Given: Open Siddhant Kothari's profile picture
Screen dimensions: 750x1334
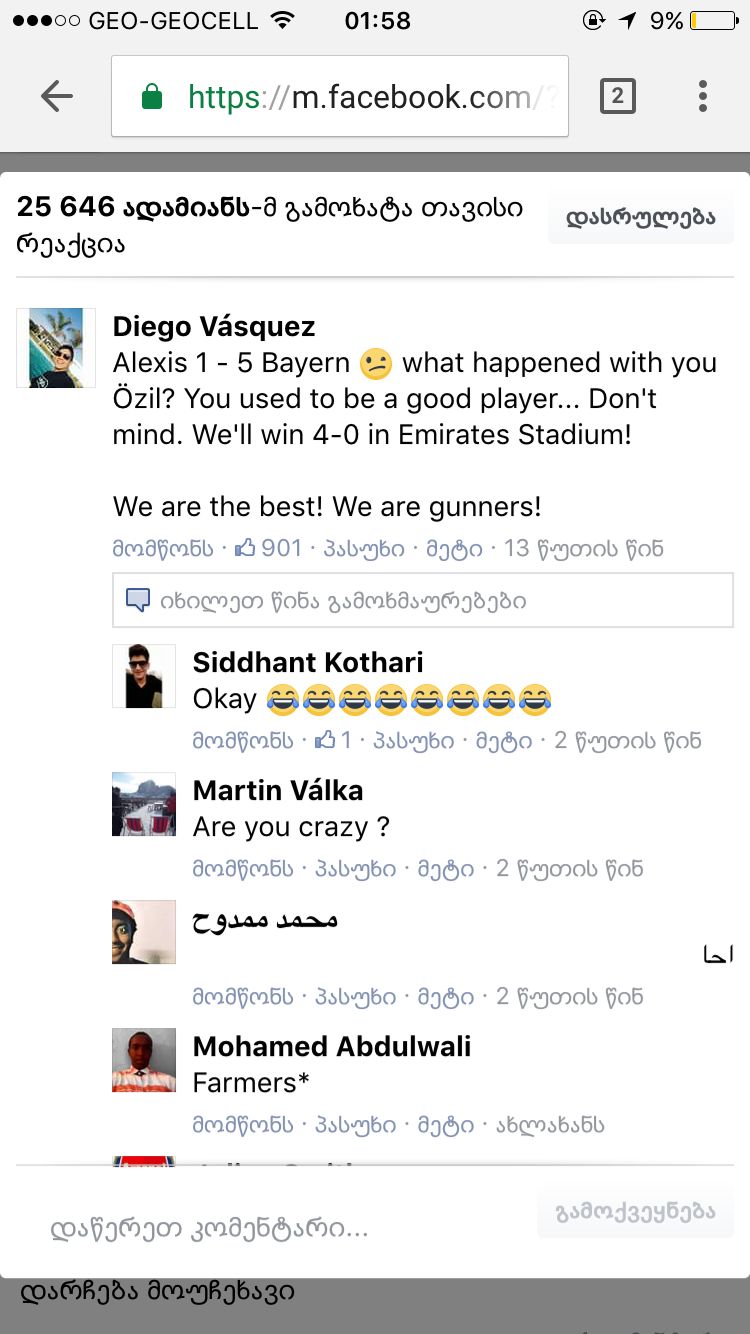Looking at the screenshot, I should [144, 676].
